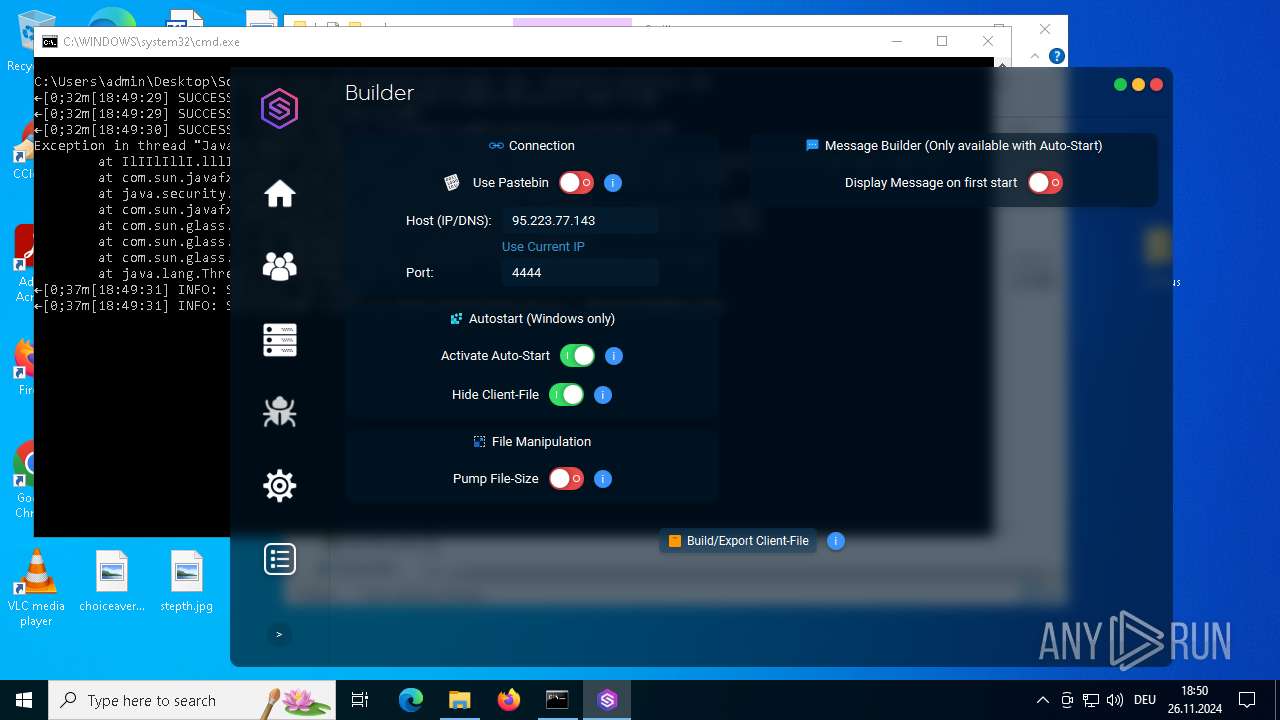Click the purple S application logo
1280x720 pixels.
pyautogui.click(x=279, y=108)
